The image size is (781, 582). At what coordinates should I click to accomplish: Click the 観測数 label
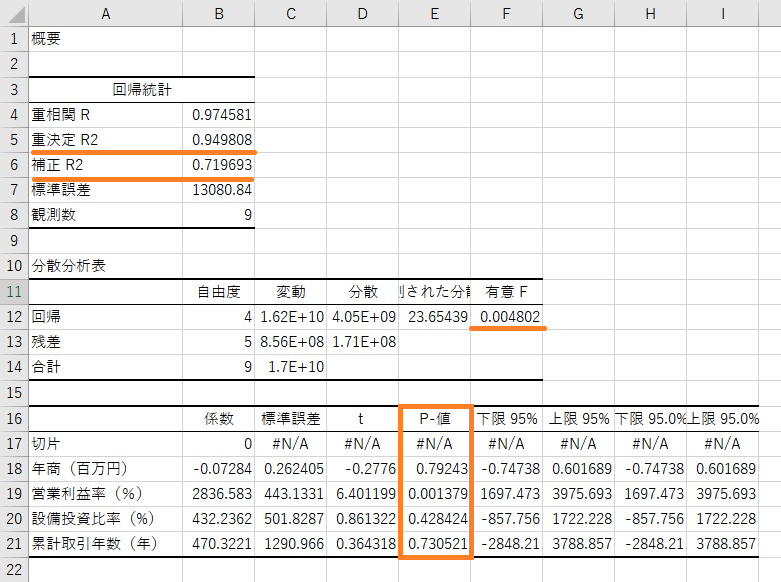coord(53,215)
